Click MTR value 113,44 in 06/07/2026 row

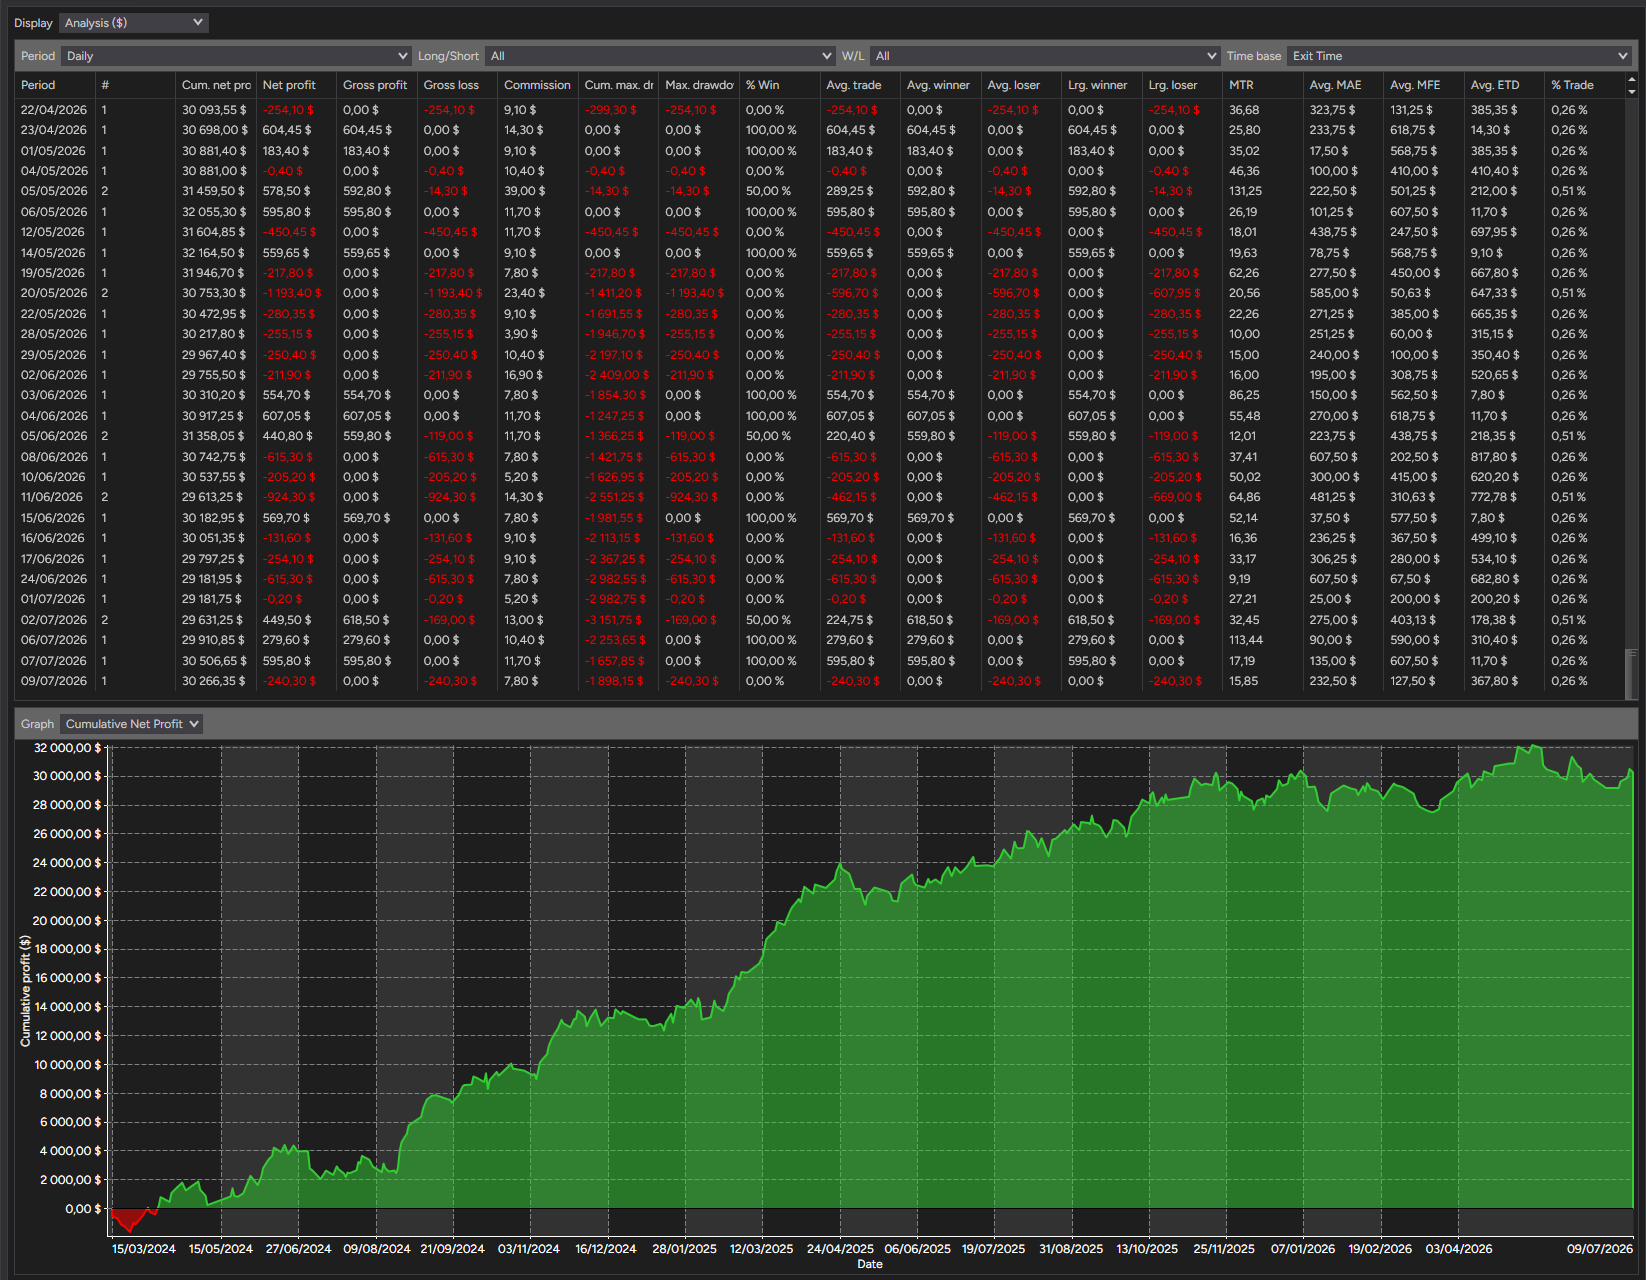click(1246, 640)
